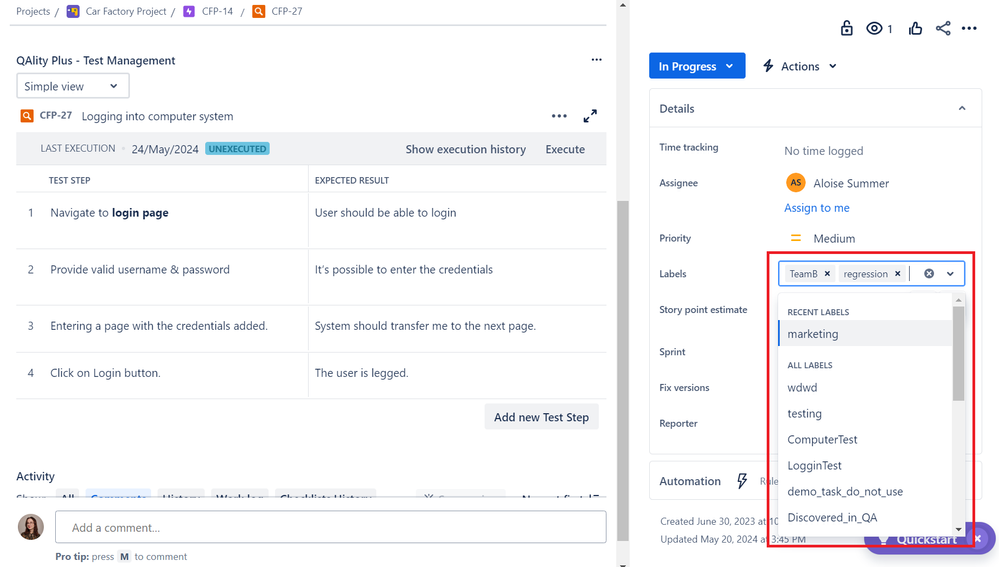Open the In Progress status dropdown
Viewport: 999px width, 567px height.
click(x=697, y=66)
